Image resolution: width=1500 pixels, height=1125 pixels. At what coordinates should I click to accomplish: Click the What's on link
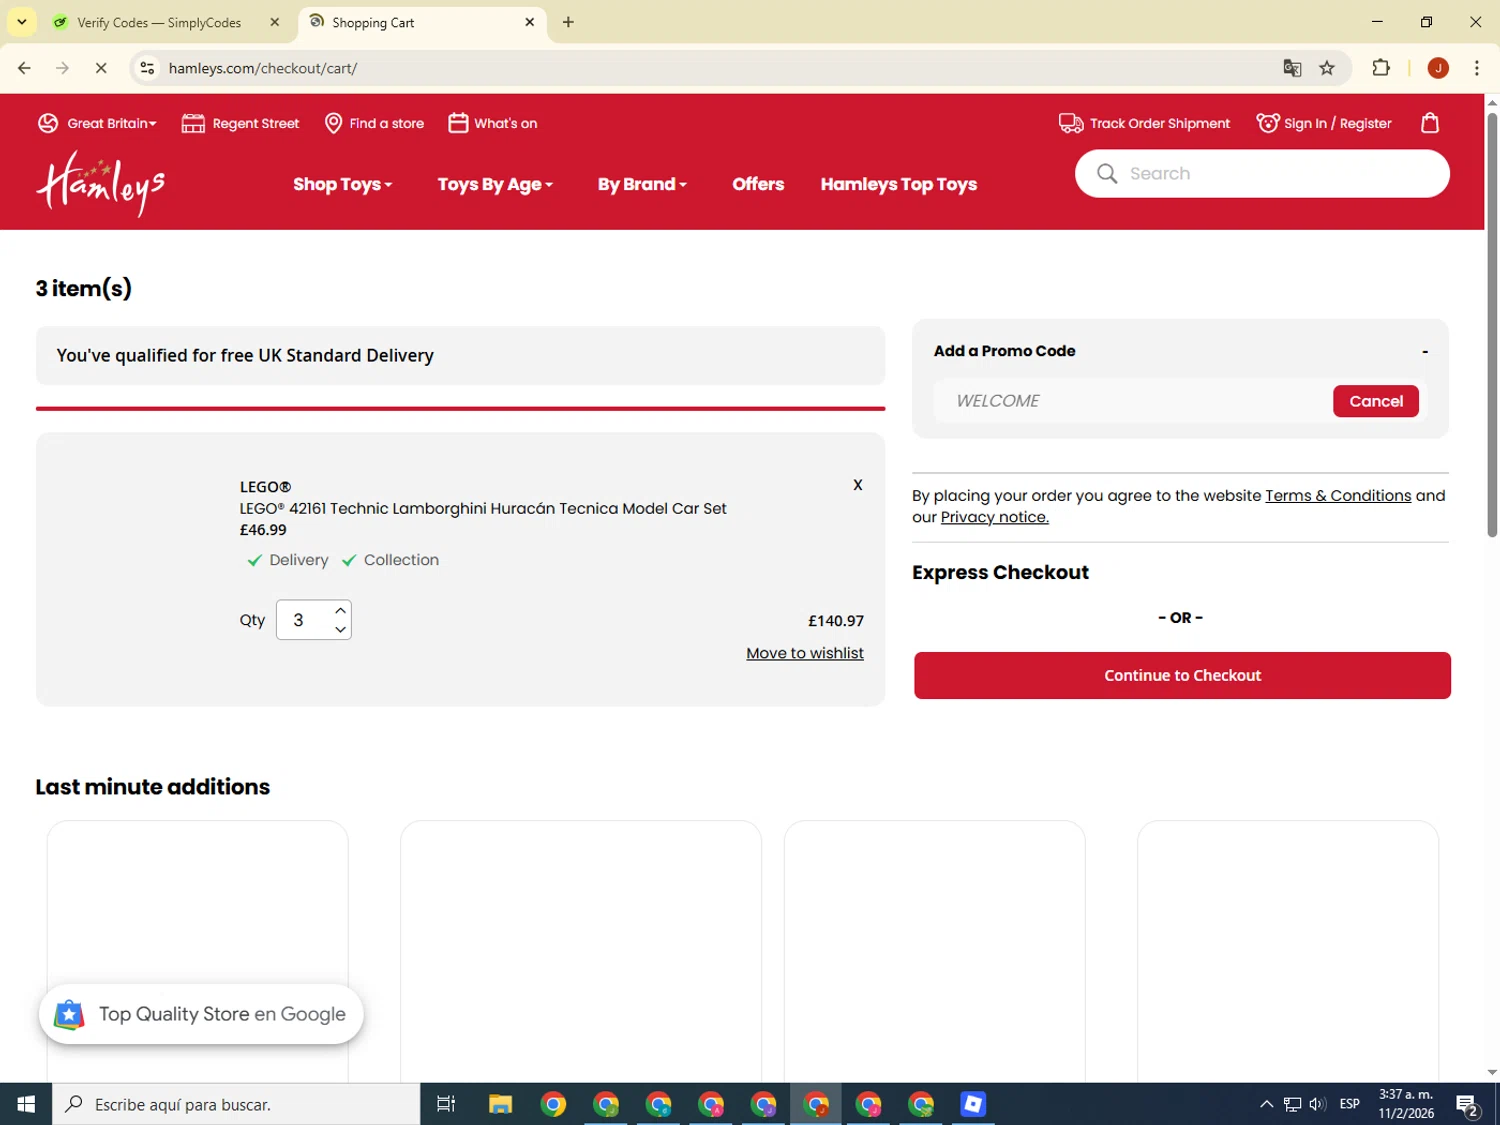[505, 123]
